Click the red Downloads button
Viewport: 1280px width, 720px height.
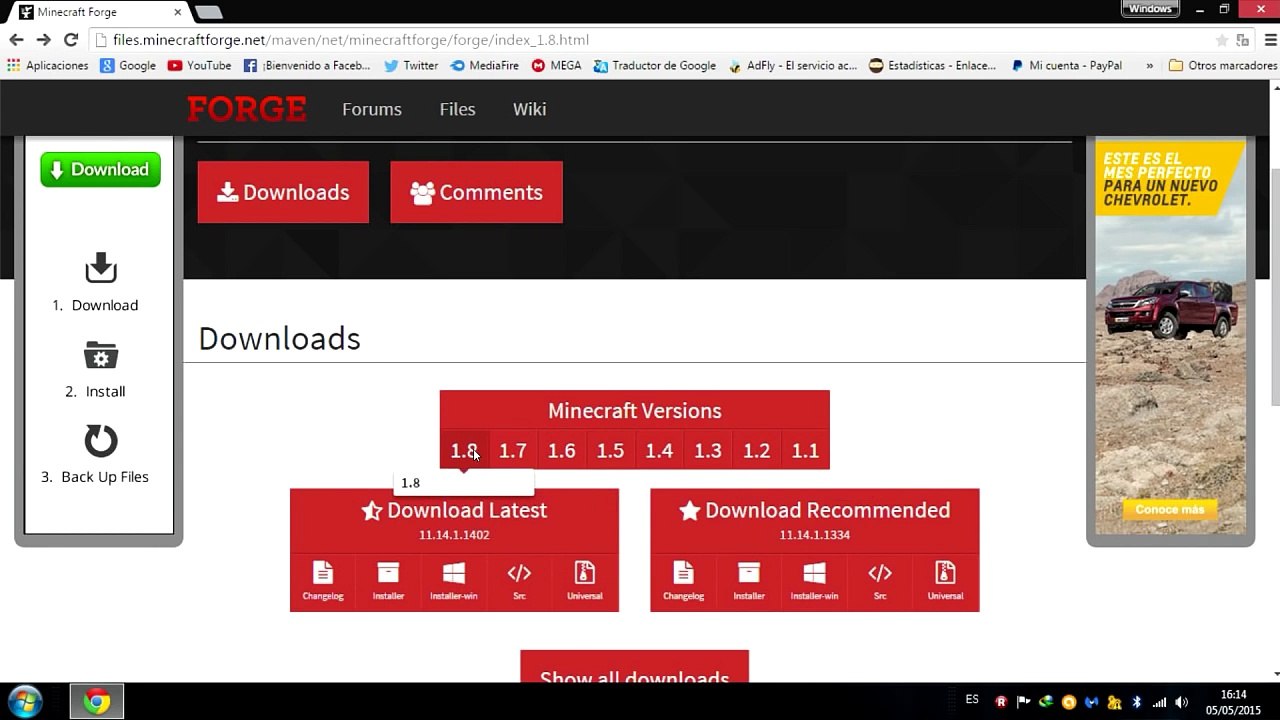[x=283, y=192]
